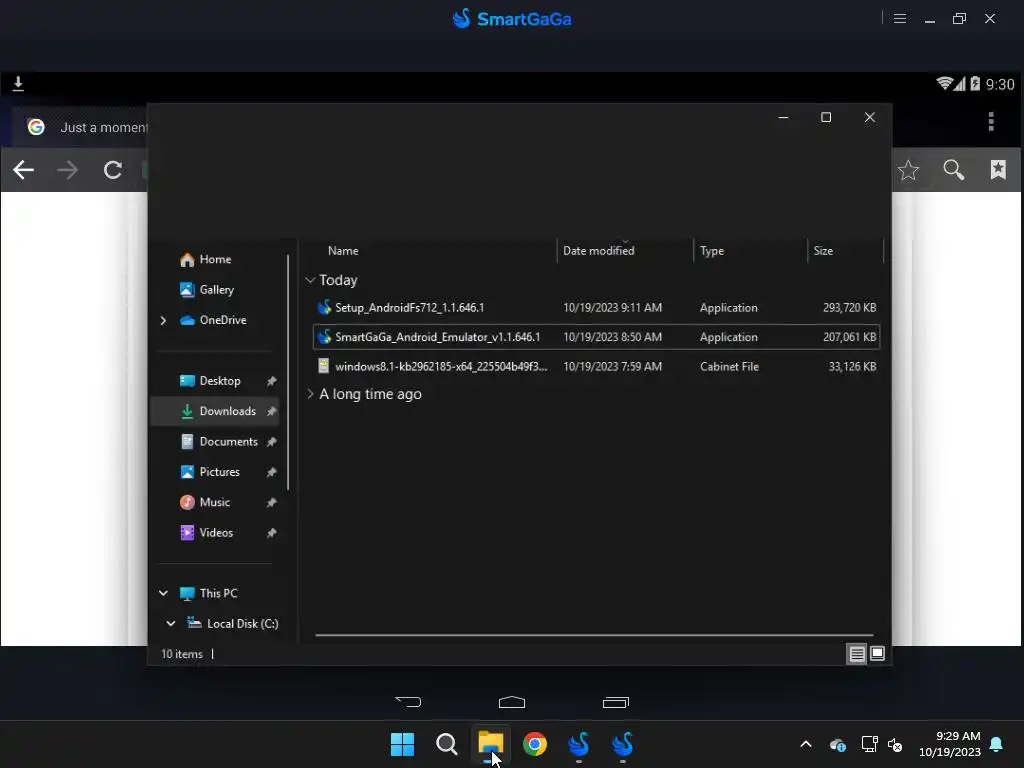Open SmartGaGa hamburger menu
This screenshot has width=1024, height=768.
pos(899,18)
